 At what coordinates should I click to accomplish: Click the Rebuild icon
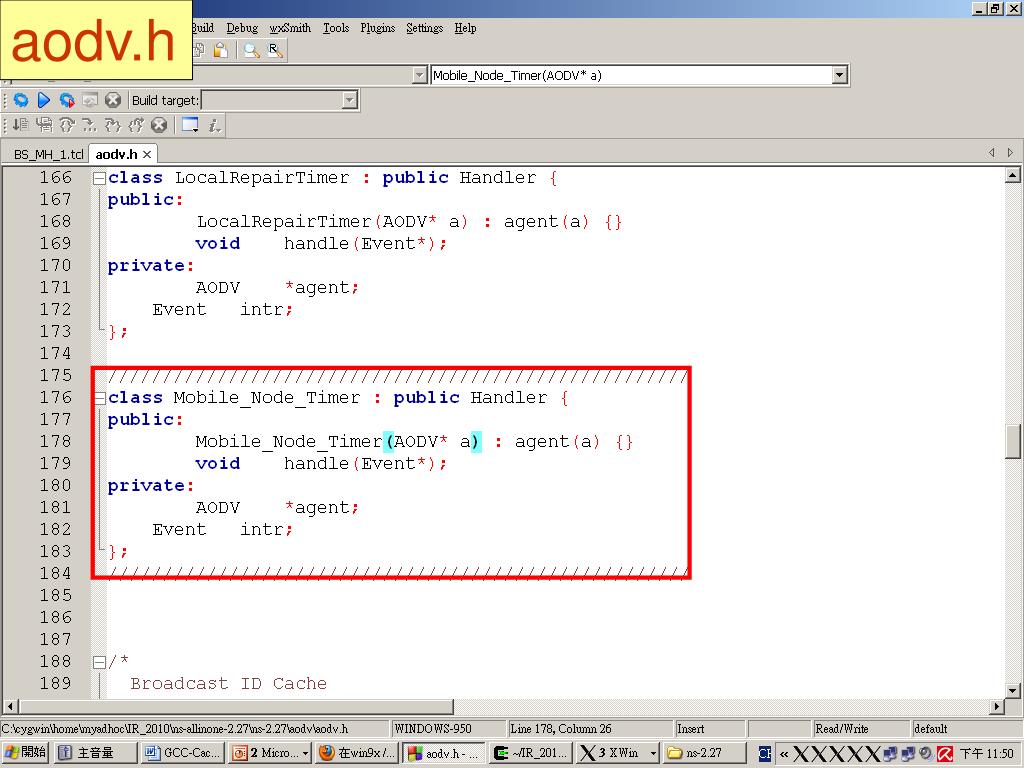(x=89, y=100)
